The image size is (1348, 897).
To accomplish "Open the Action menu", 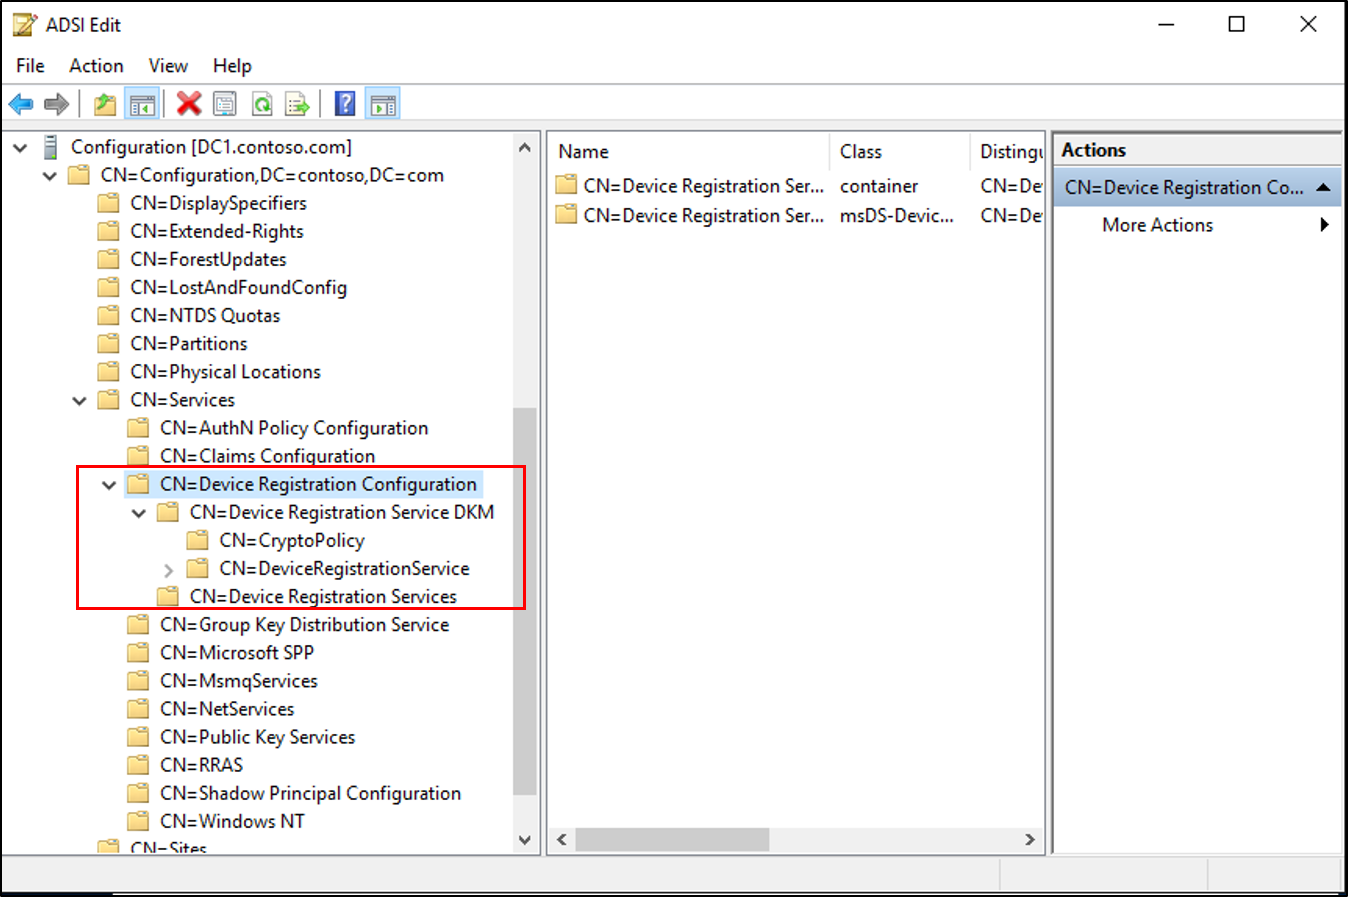I will [95, 65].
